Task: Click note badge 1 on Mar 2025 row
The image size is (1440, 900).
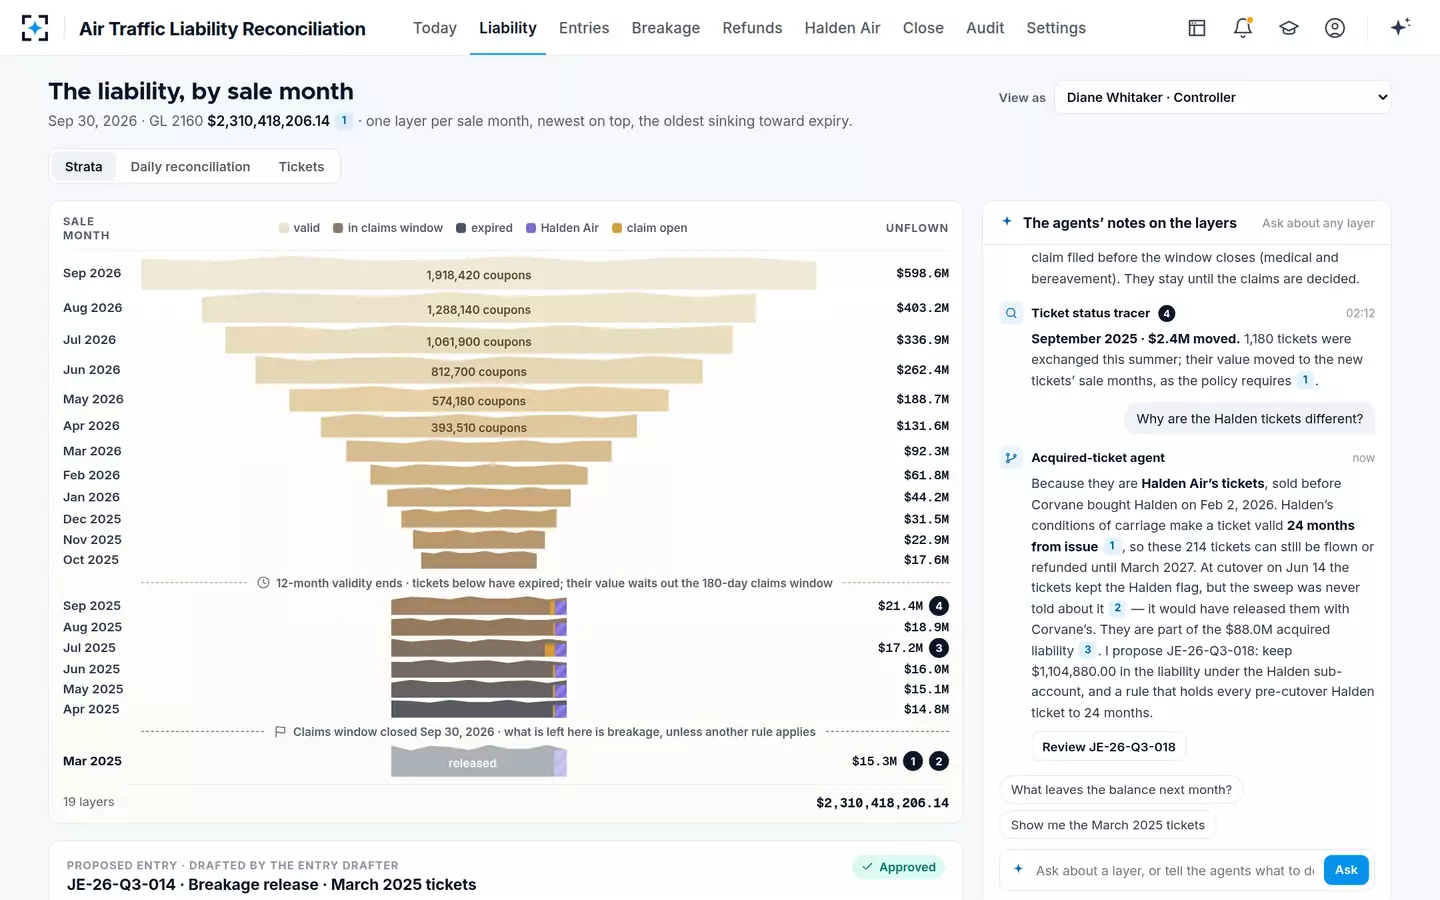Action: click(913, 761)
